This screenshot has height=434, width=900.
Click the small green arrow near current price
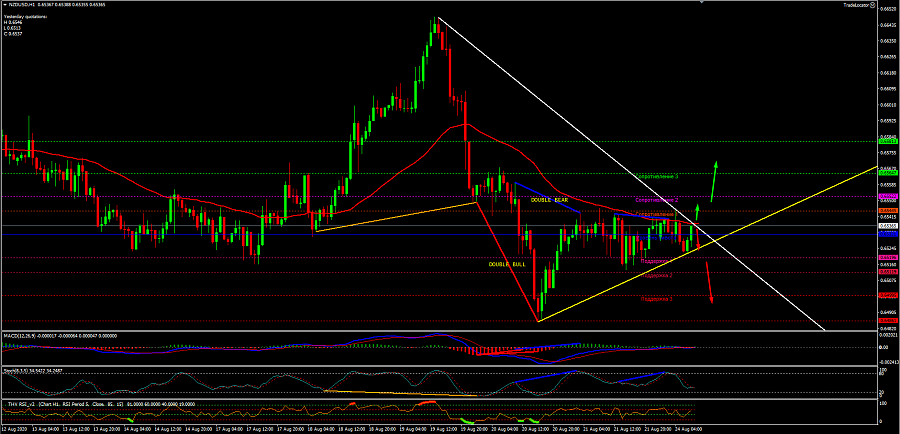tap(697, 212)
